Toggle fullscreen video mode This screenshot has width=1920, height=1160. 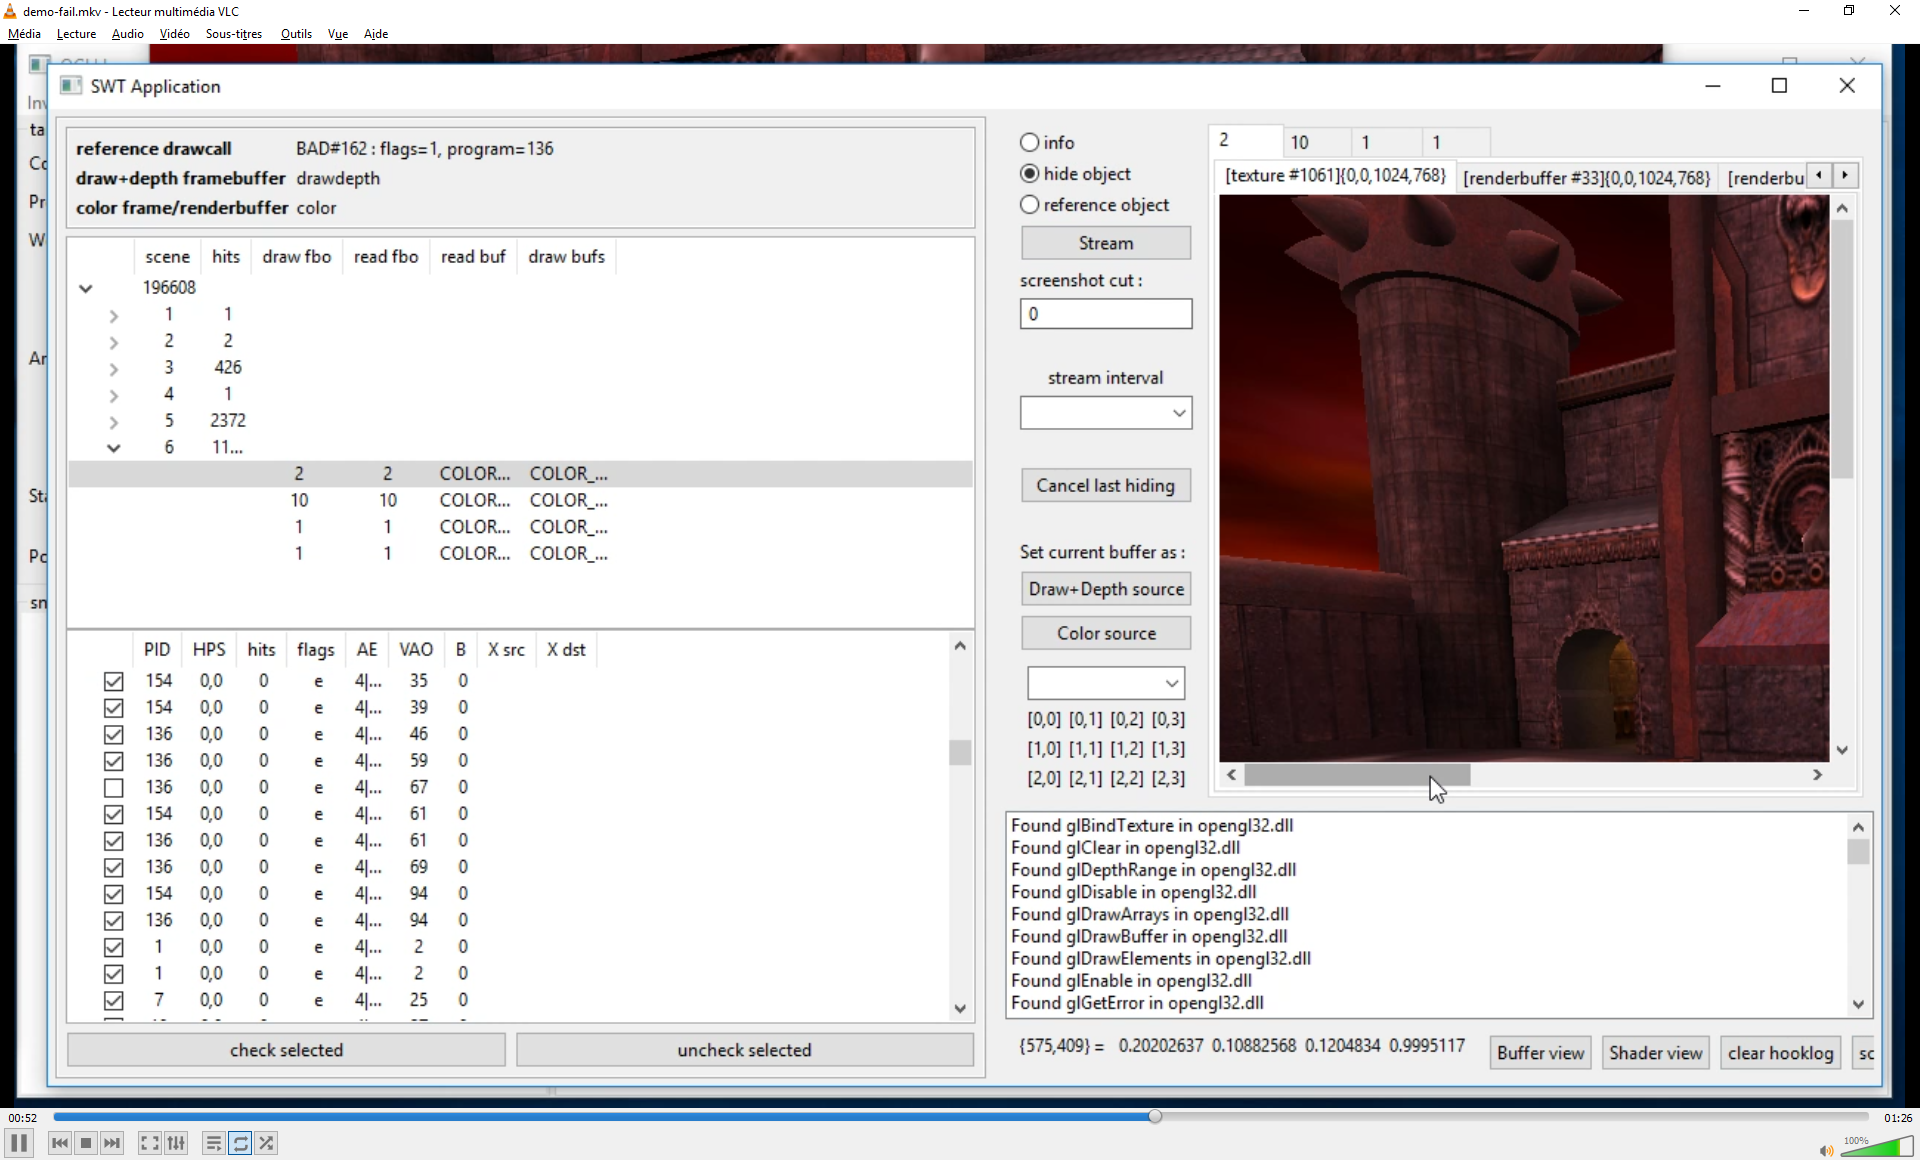149,1143
